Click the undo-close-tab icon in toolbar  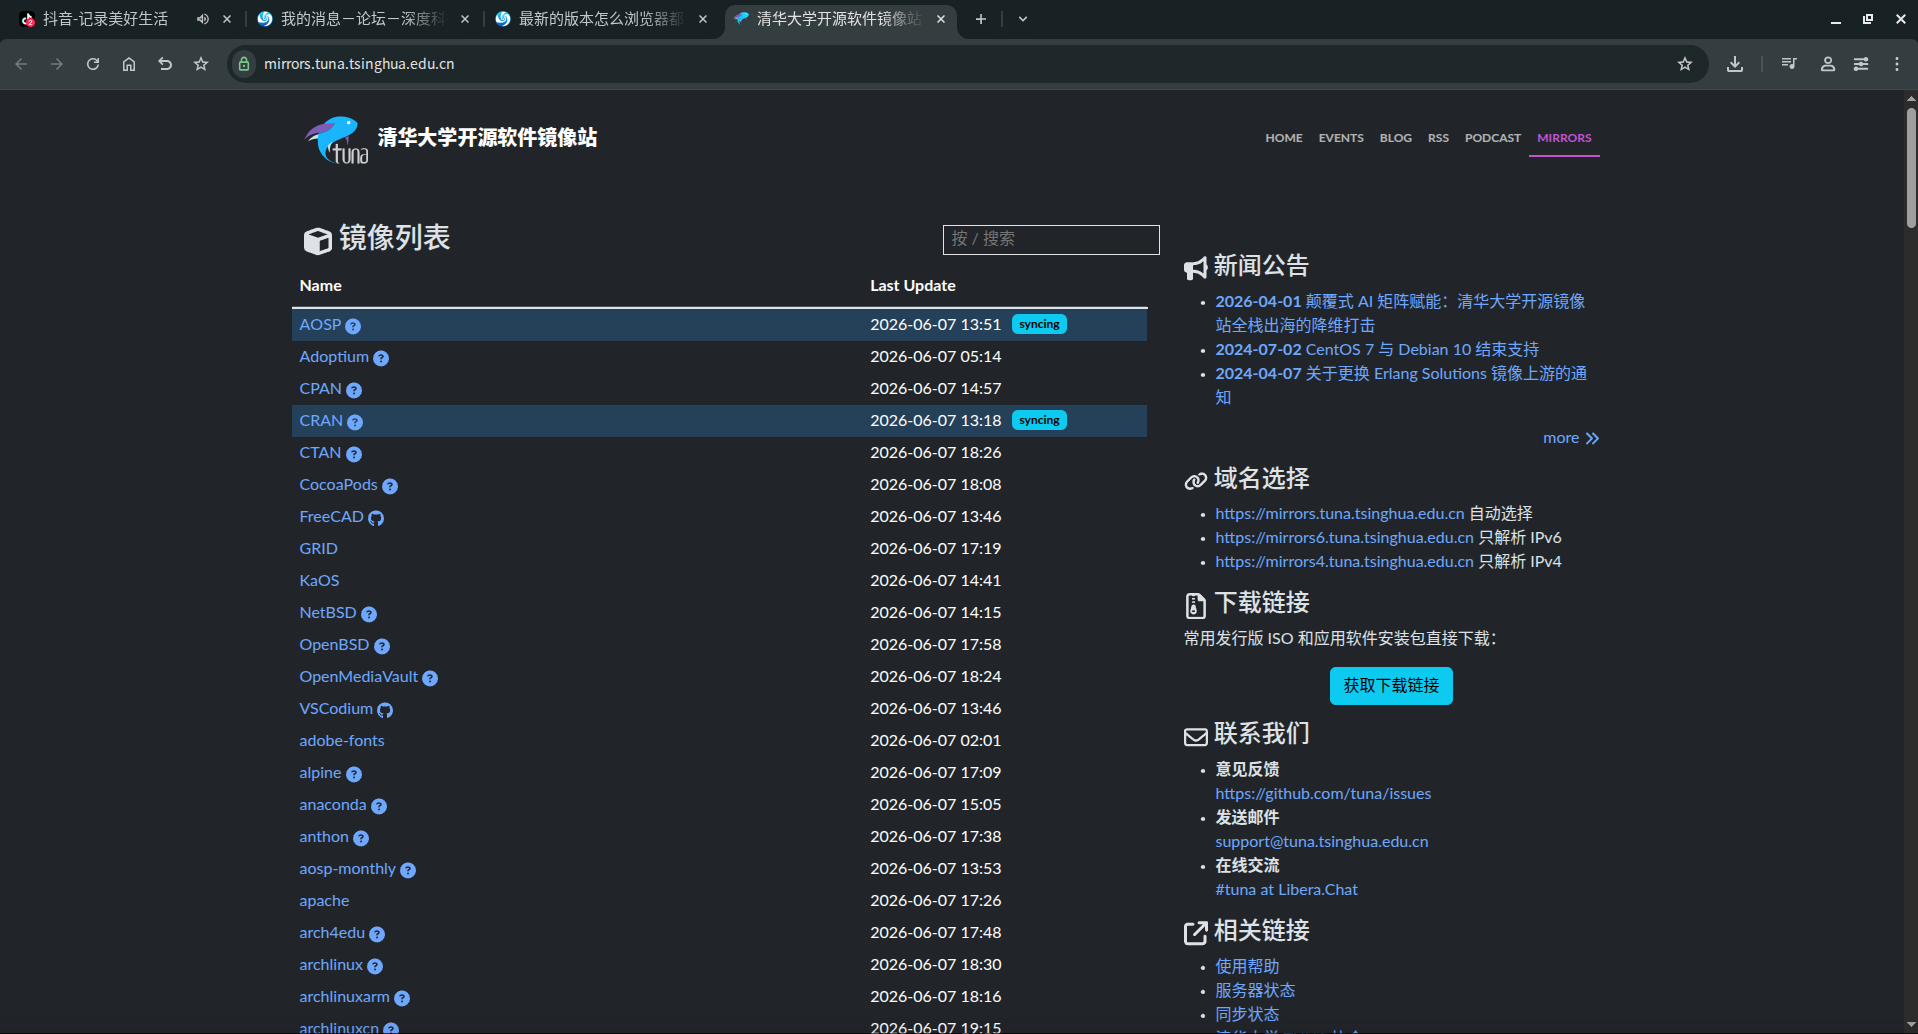(x=165, y=64)
